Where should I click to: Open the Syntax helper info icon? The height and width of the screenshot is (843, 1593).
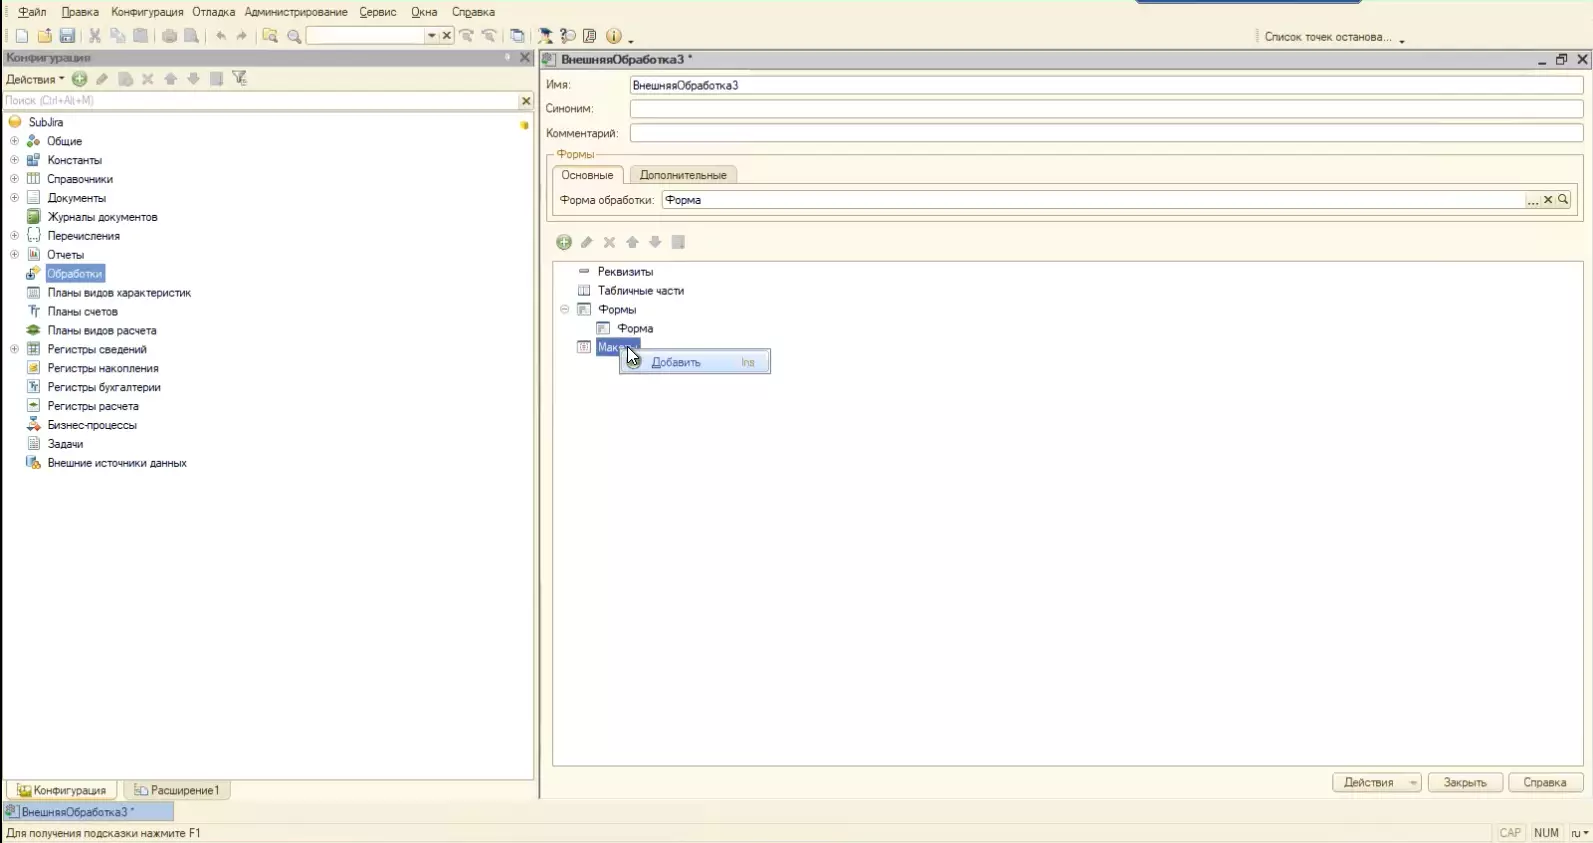click(x=614, y=36)
